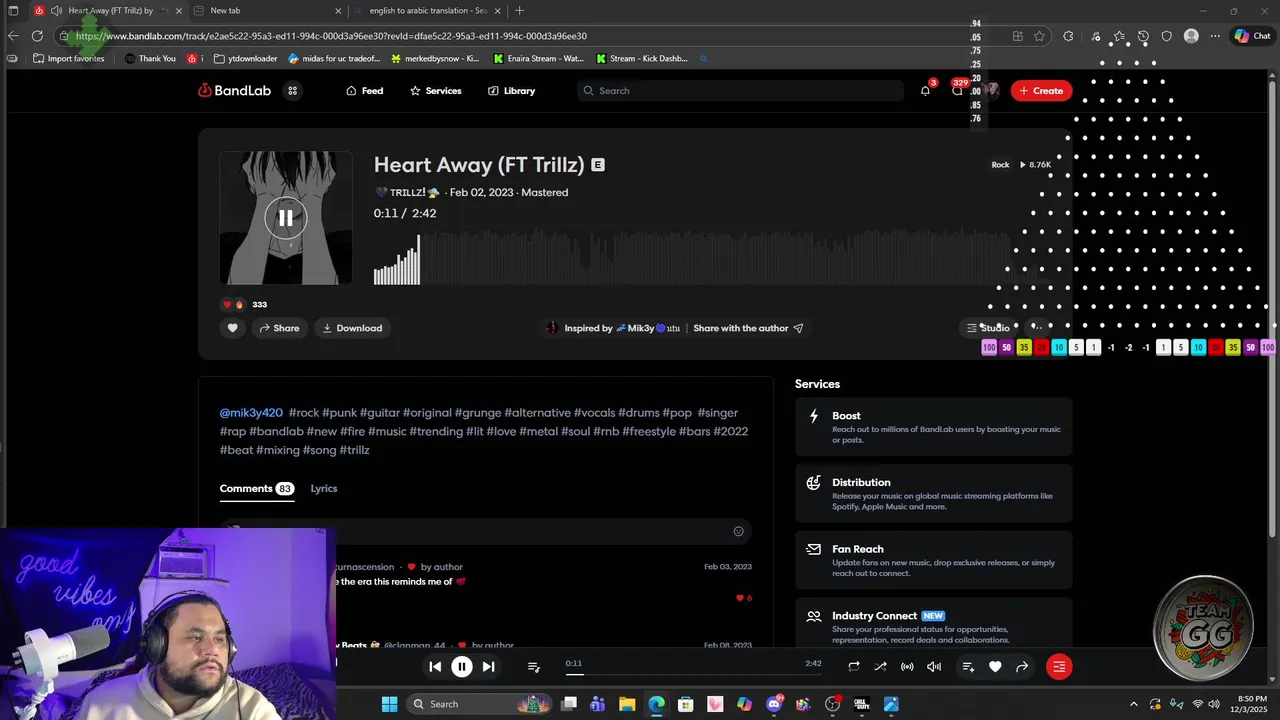Open more options beside Studio

coord(1036,328)
